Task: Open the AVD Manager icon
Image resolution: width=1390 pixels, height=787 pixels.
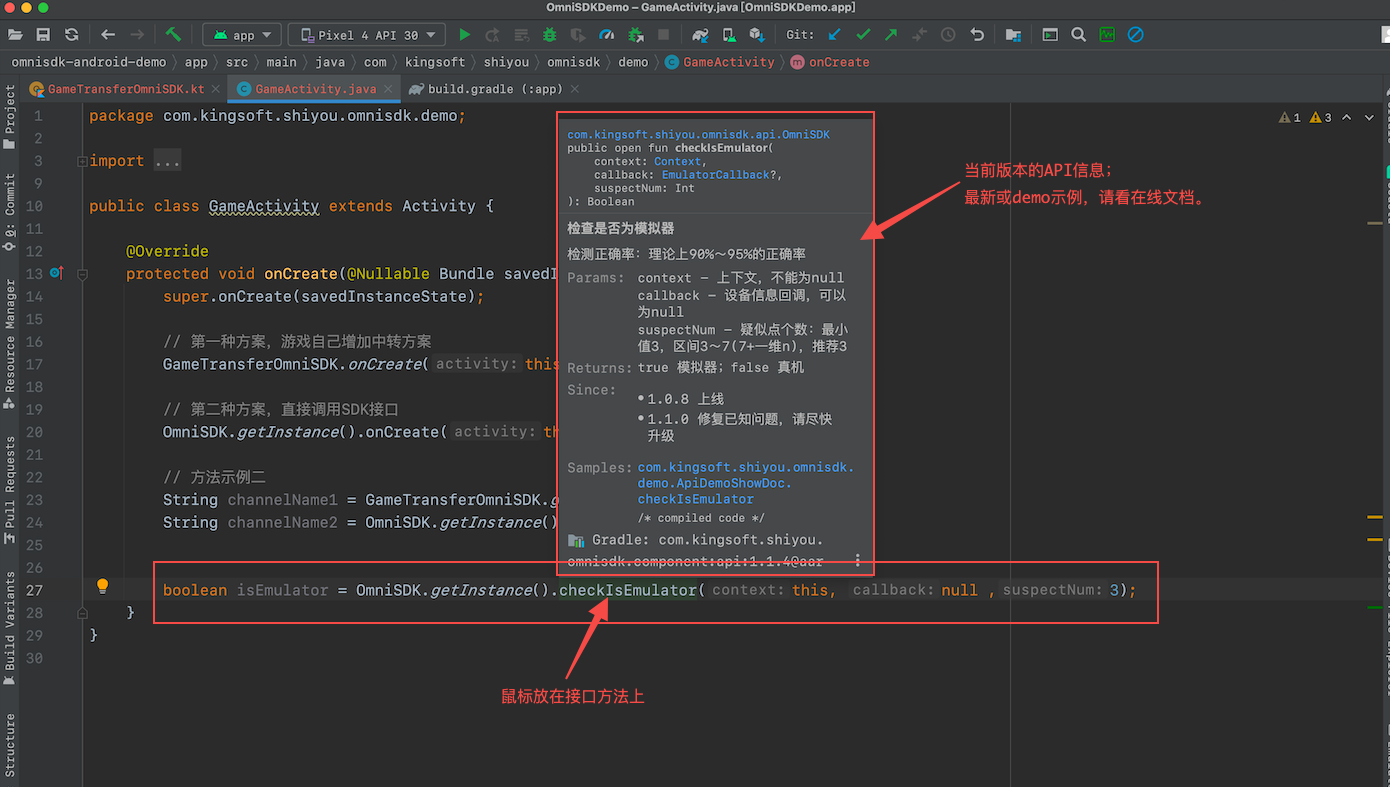Action: (729, 34)
